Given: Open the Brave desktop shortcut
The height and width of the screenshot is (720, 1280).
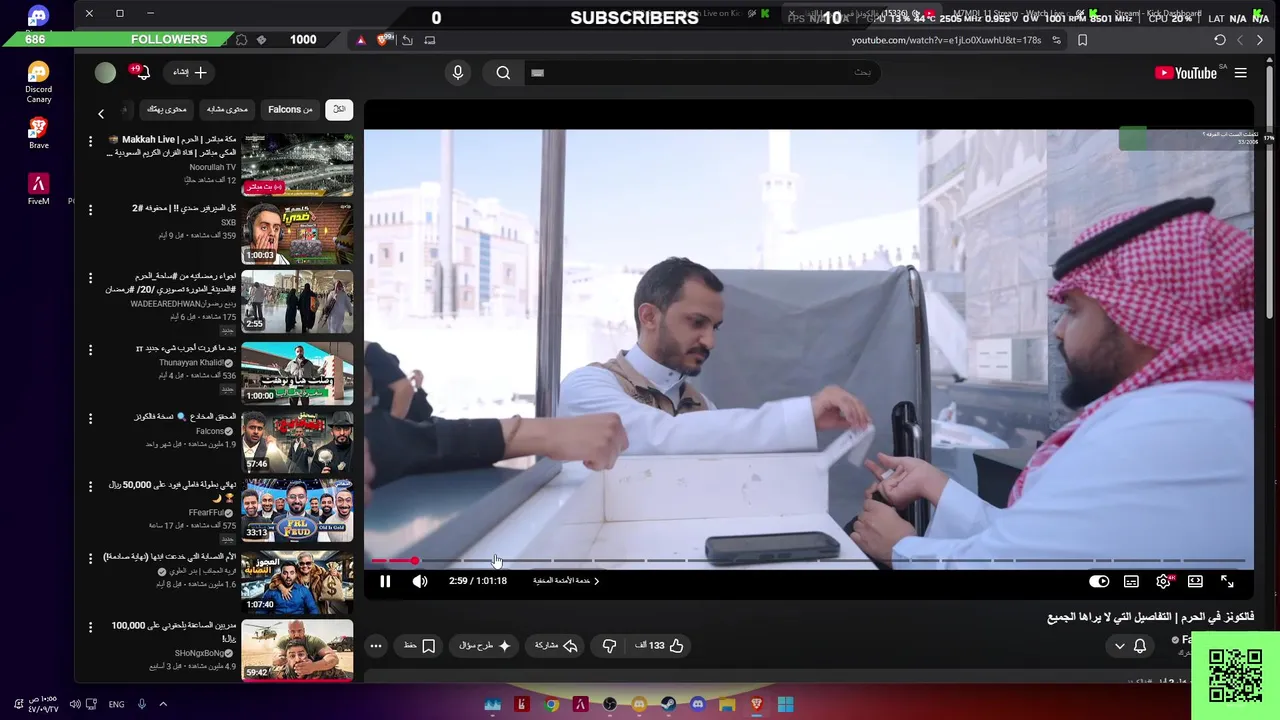Looking at the screenshot, I should tap(38, 133).
